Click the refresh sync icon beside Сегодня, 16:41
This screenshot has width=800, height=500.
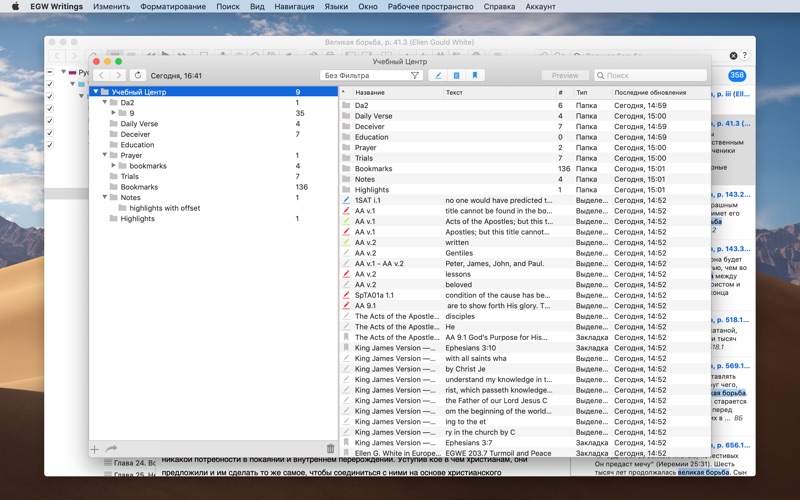138,76
